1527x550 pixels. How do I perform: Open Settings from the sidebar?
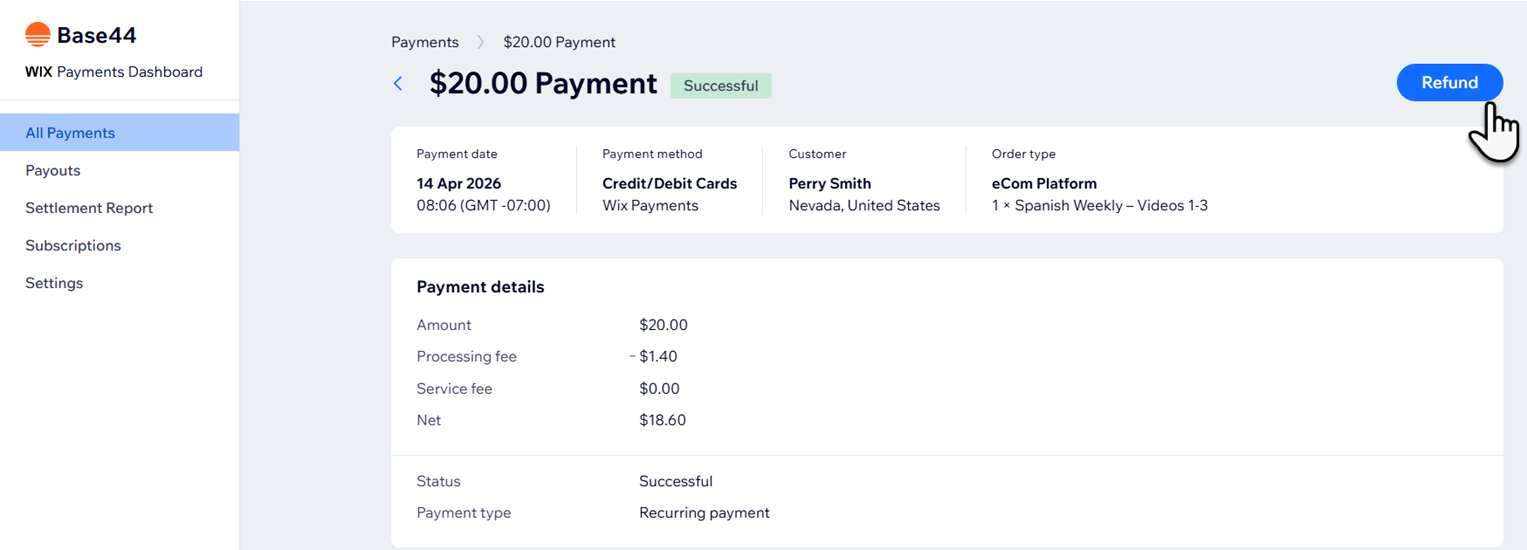[x=54, y=283]
